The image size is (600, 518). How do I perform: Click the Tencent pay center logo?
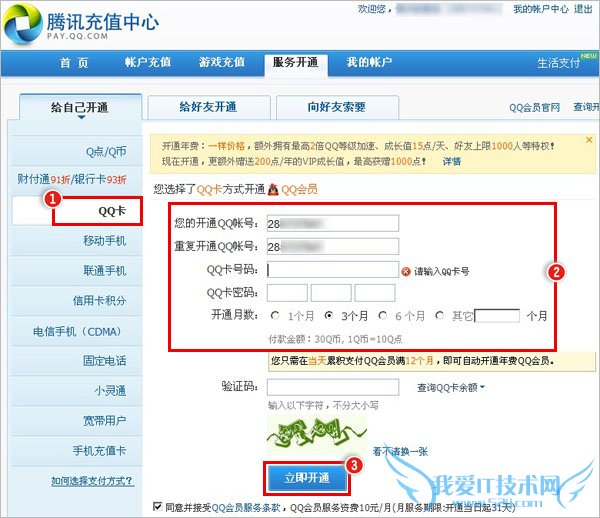click(x=80, y=23)
